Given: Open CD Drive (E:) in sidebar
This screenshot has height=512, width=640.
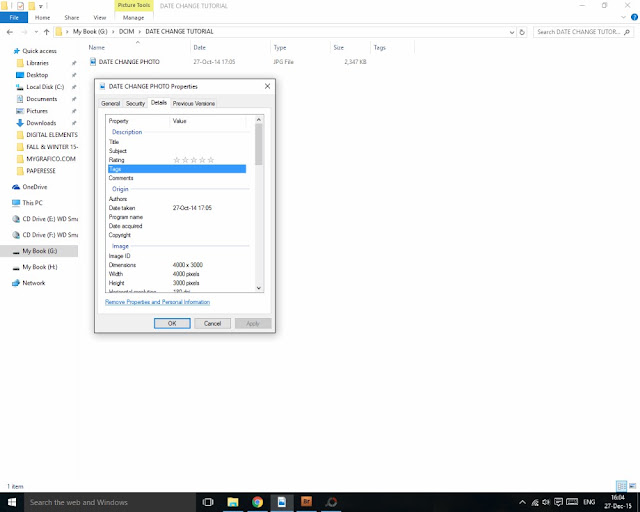Looking at the screenshot, I should pos(50,219).
